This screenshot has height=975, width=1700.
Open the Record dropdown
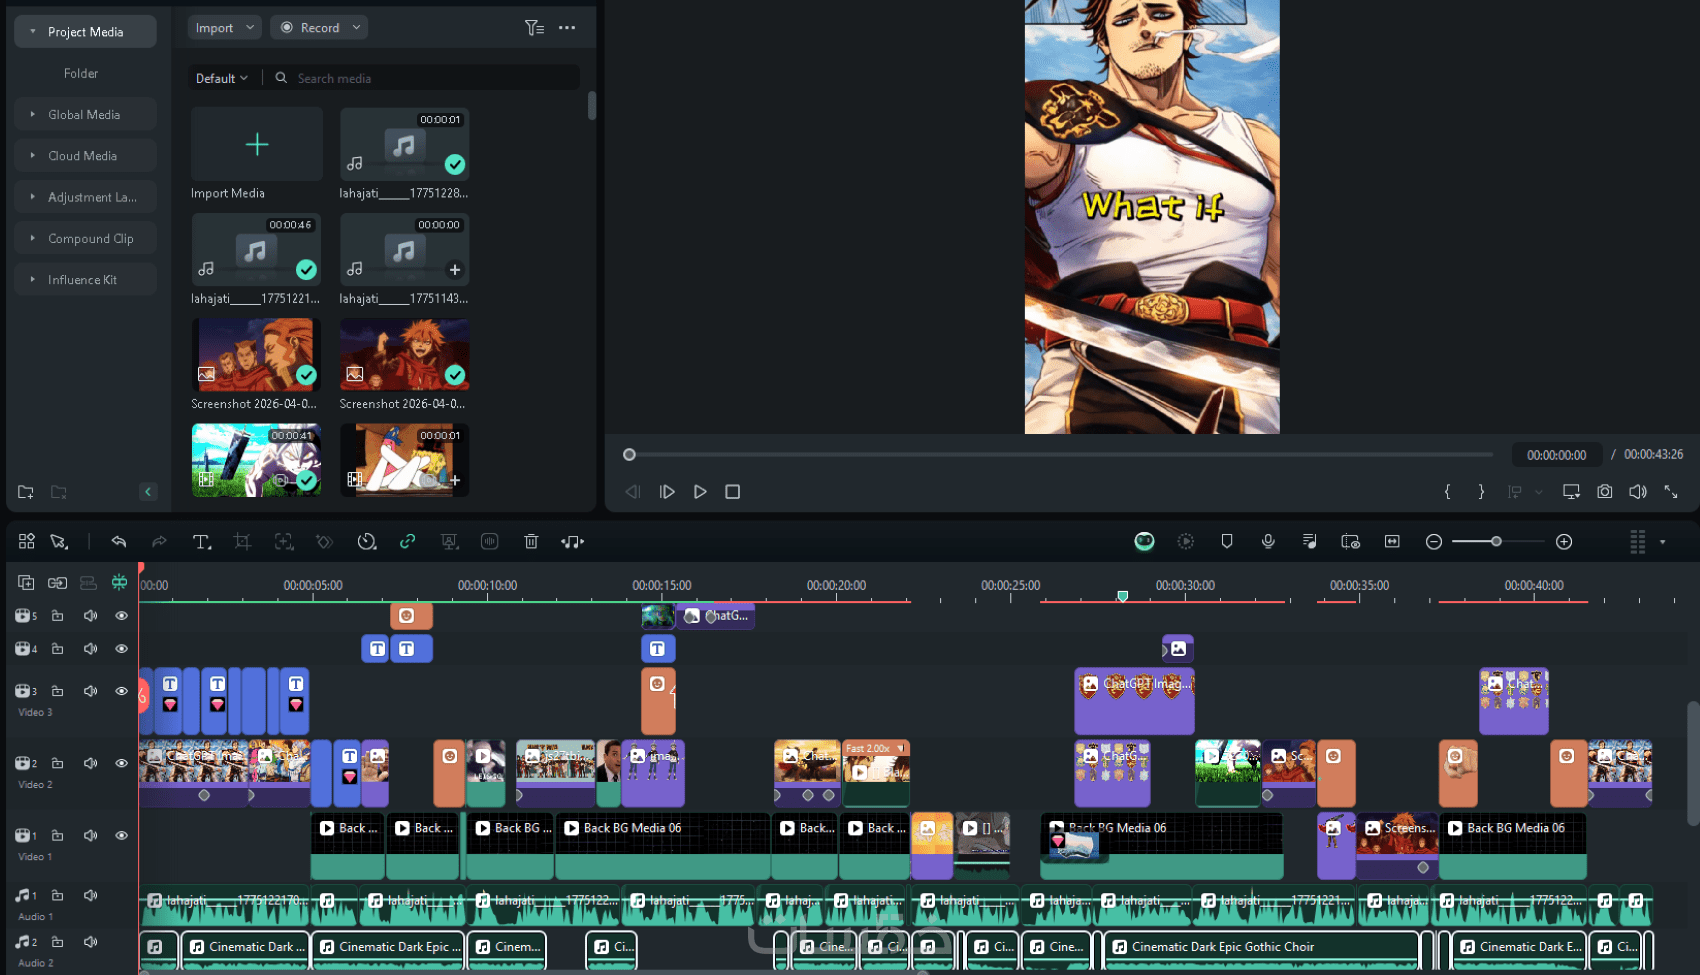point(319,28)
